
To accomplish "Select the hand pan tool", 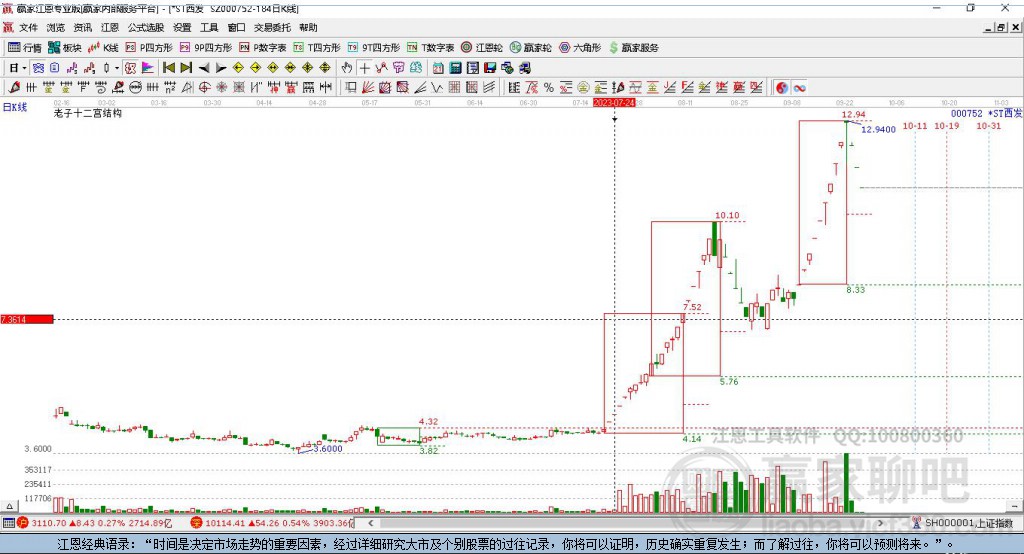I will point(347,68).
